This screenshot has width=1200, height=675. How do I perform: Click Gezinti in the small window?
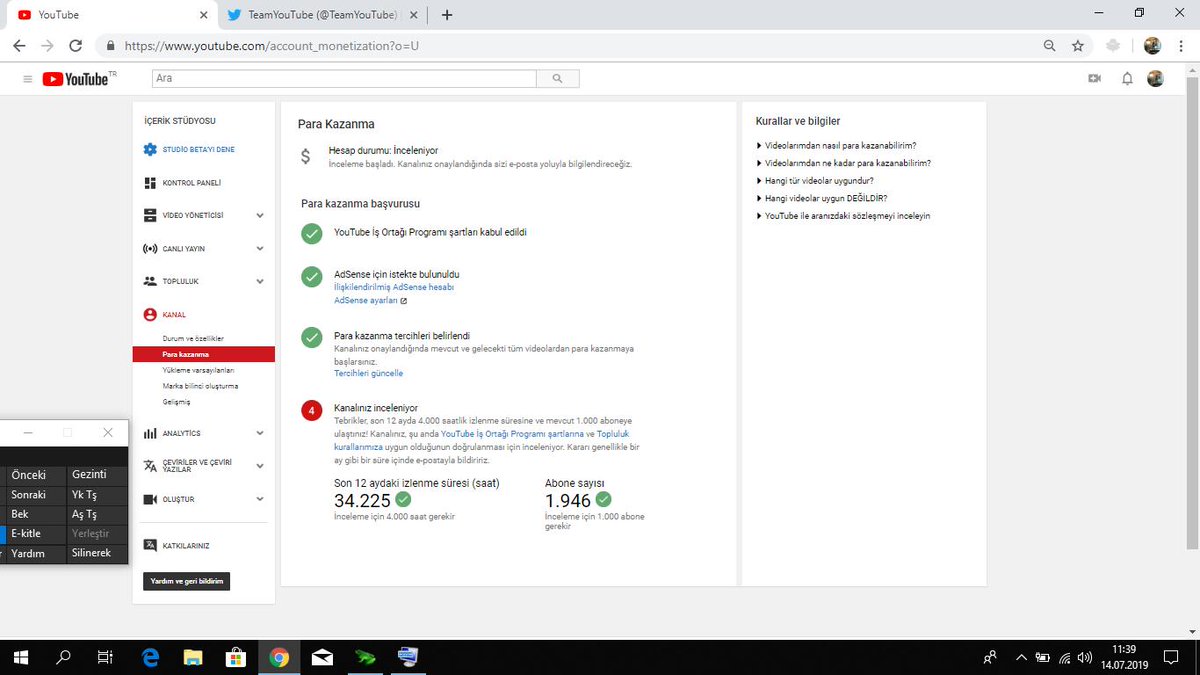point(97,475)
